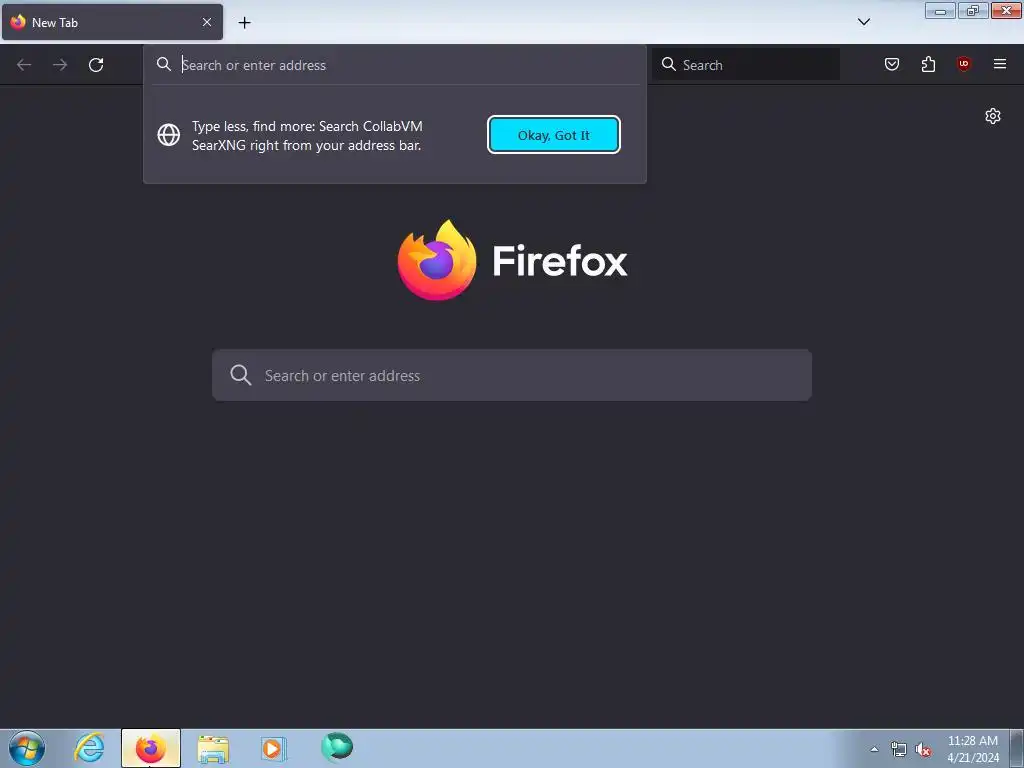Close the New Tab tab
The height and width of the screenshot is (768, 1024).
206,22
